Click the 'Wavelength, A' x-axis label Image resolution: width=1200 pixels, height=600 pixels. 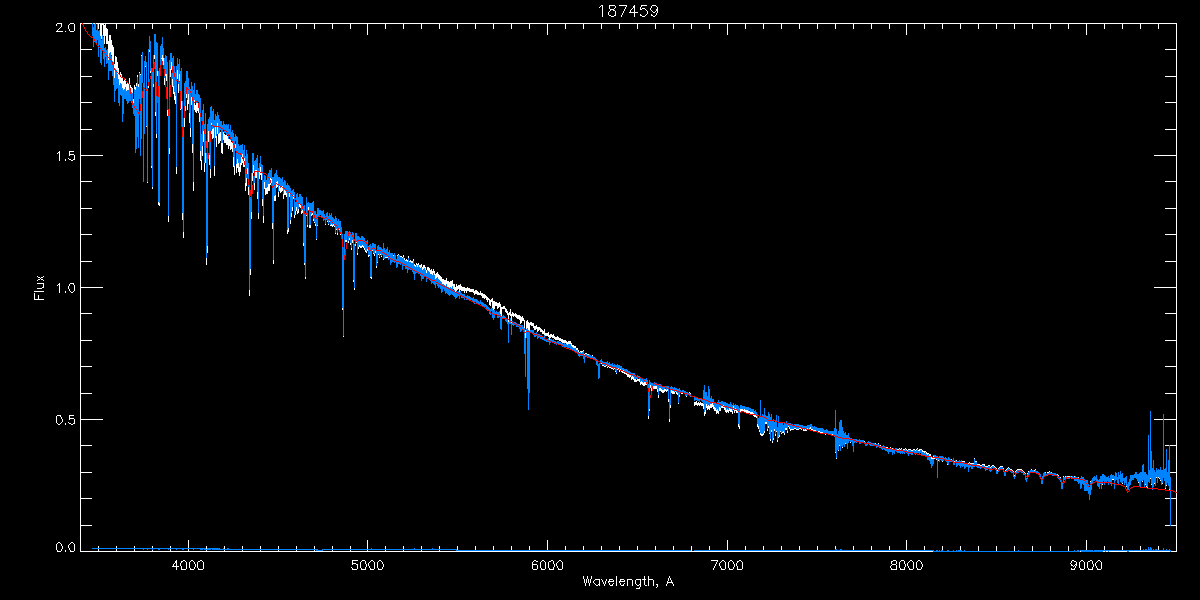[x=628, y=581]
